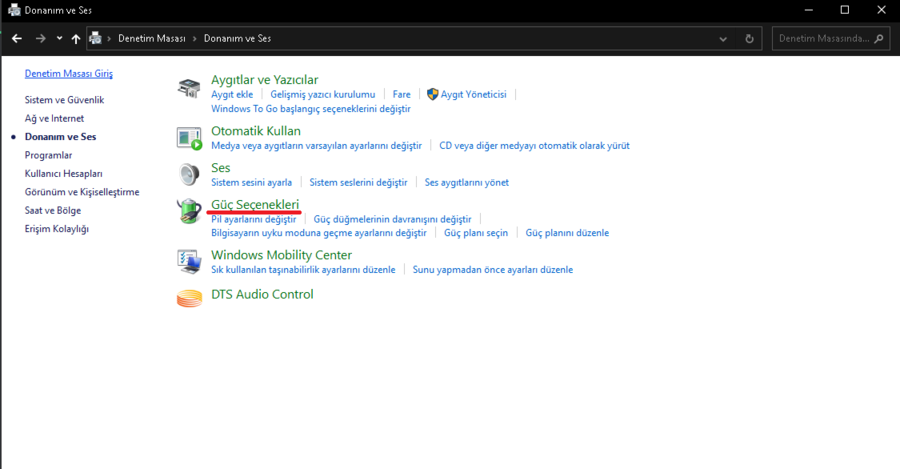Click the Denetim Masası breadcrumb

(152, 38)
